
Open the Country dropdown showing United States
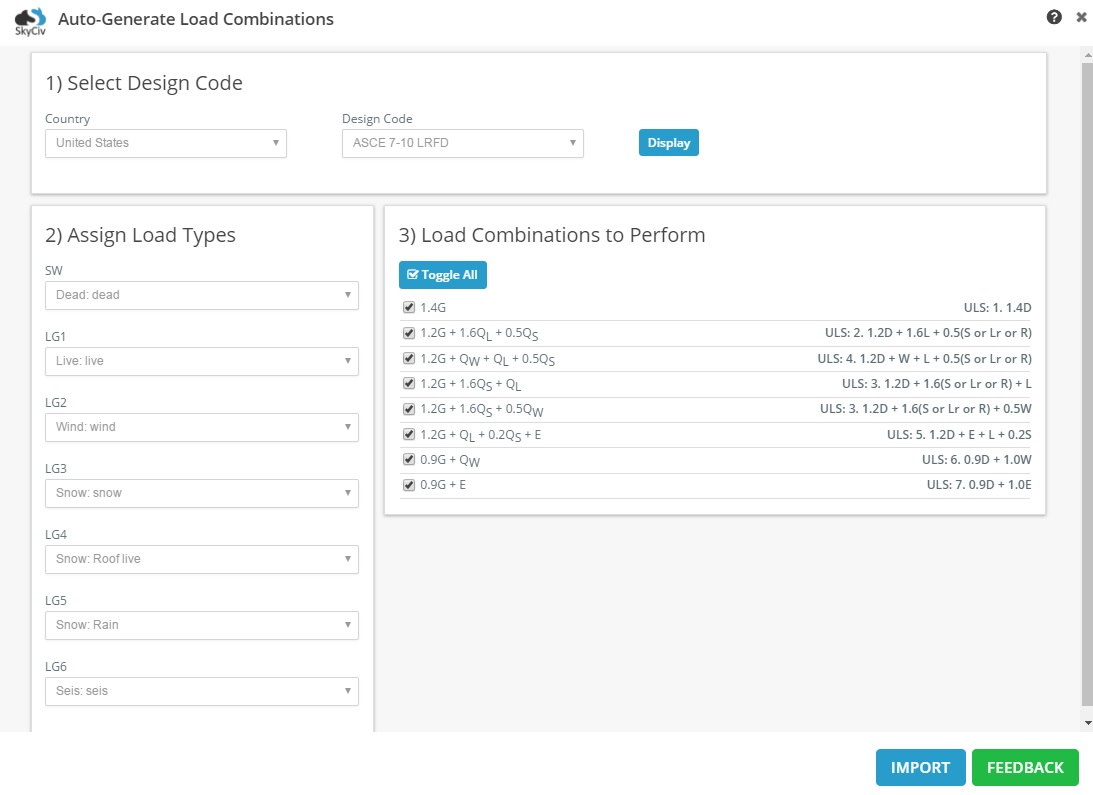click(x=166, y=143)
